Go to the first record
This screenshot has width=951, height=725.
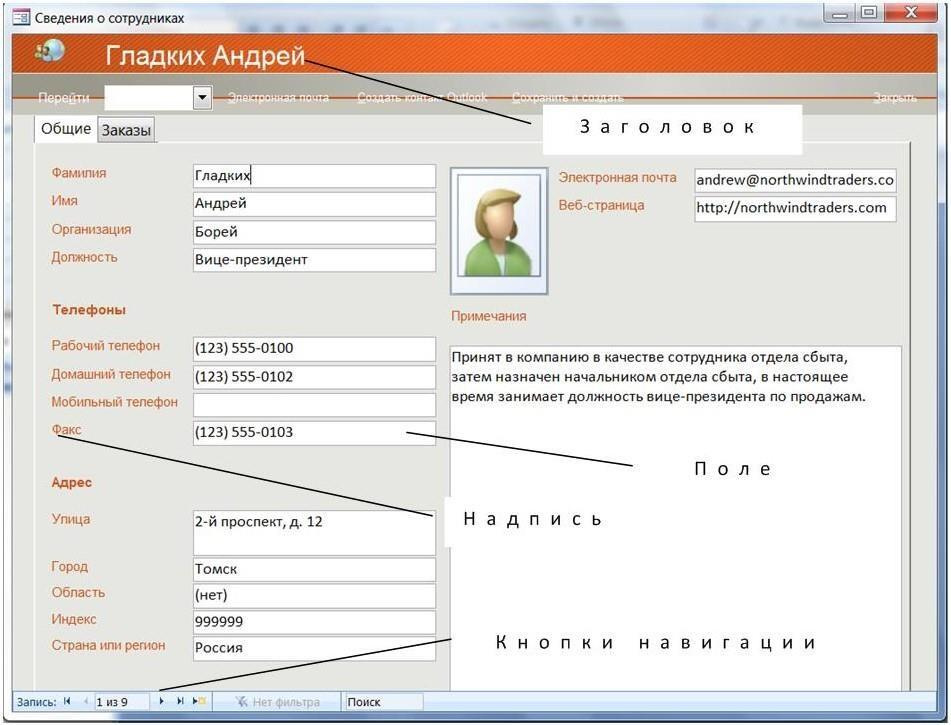tap(67, 701)
